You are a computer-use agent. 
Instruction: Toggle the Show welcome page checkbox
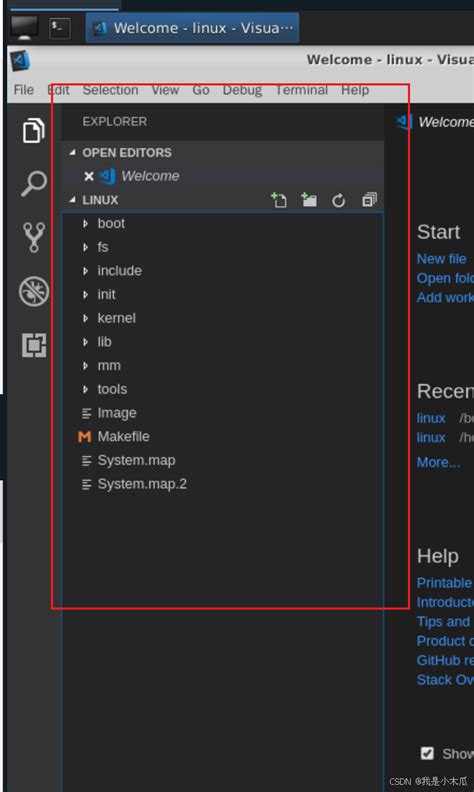click(427, 753)
